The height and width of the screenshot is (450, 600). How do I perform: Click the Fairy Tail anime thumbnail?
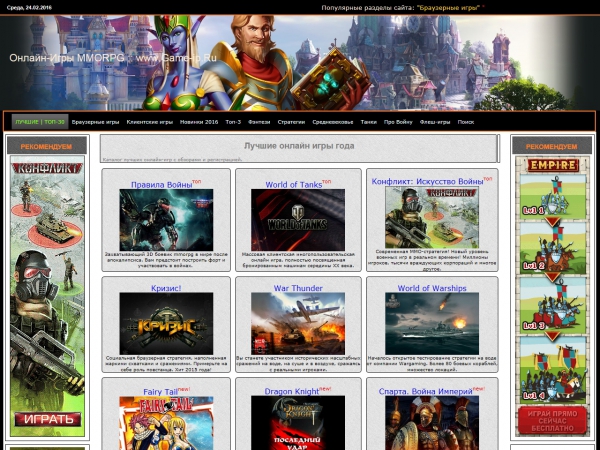coord(166,423)
